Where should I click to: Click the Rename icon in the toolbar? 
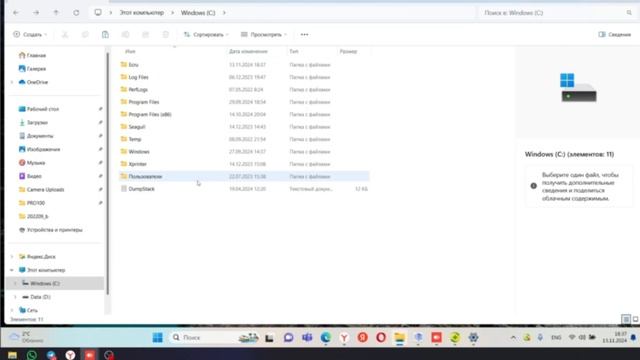tap(125, 35)
